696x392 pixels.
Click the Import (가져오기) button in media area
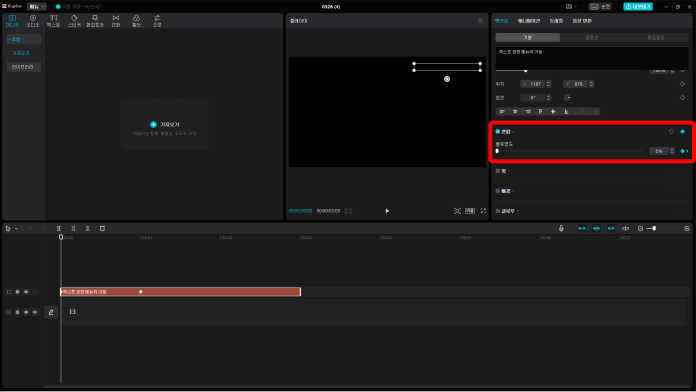tap(165, 124)
